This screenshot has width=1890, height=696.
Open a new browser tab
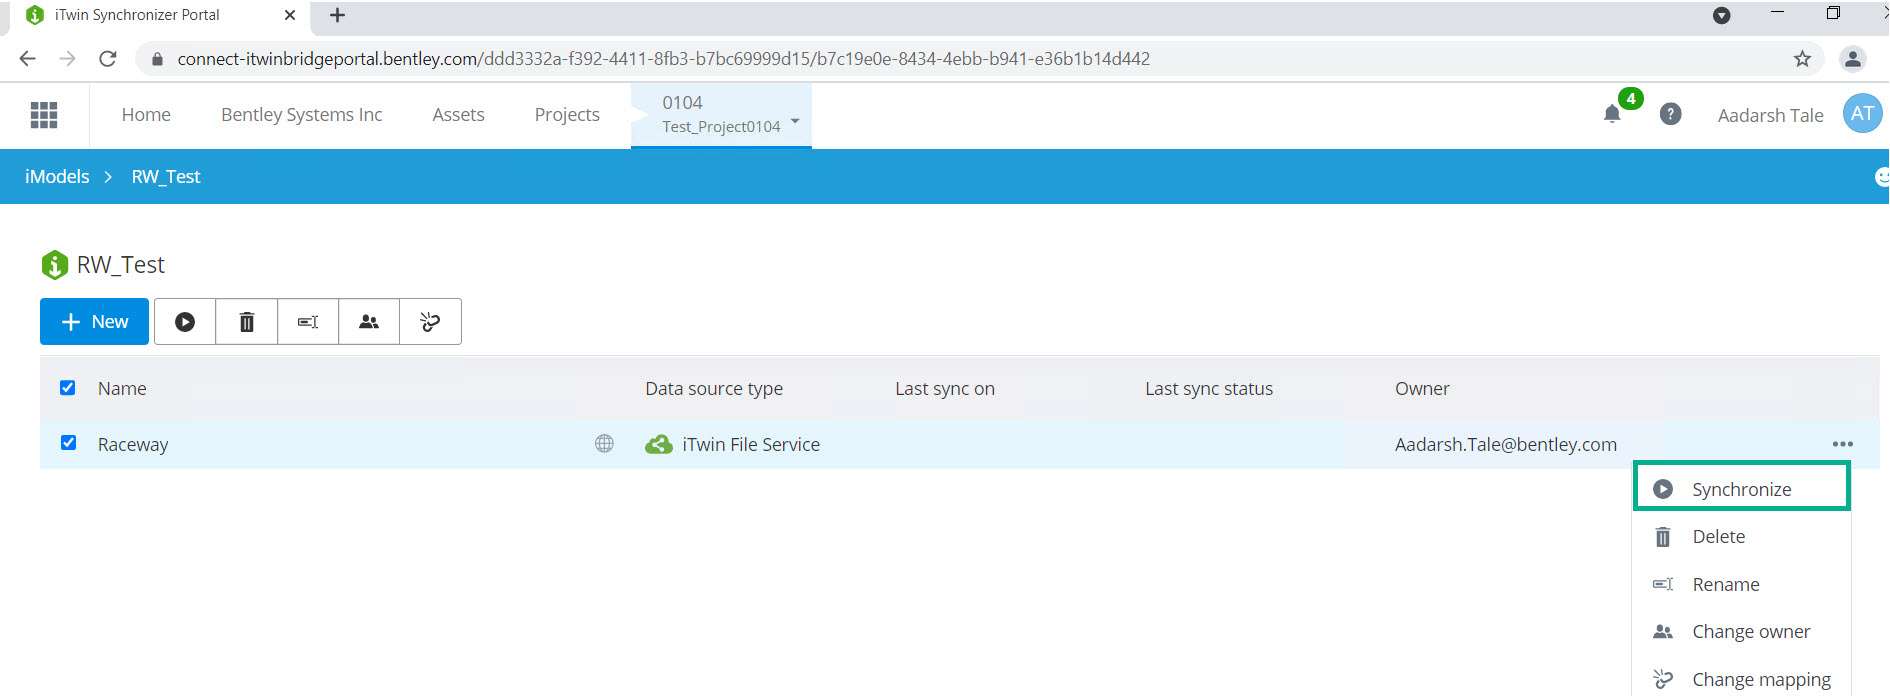[338, 15]
